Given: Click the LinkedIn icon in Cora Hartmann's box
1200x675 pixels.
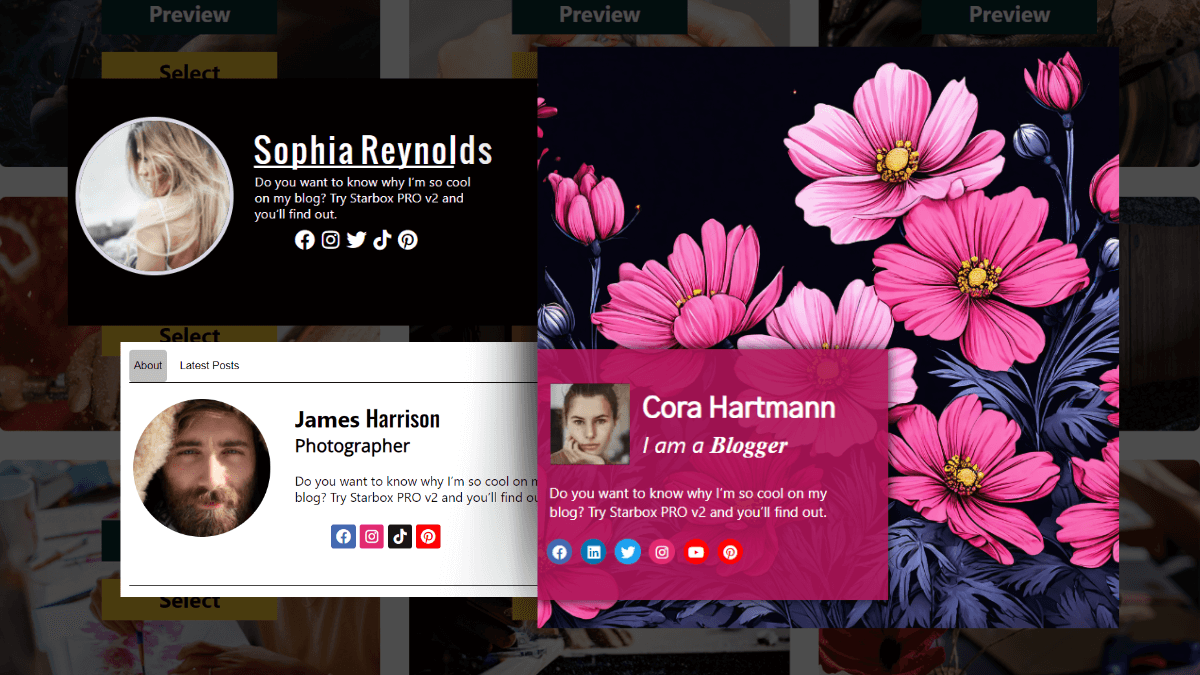Looking at the screenshot, I should 593,552.
